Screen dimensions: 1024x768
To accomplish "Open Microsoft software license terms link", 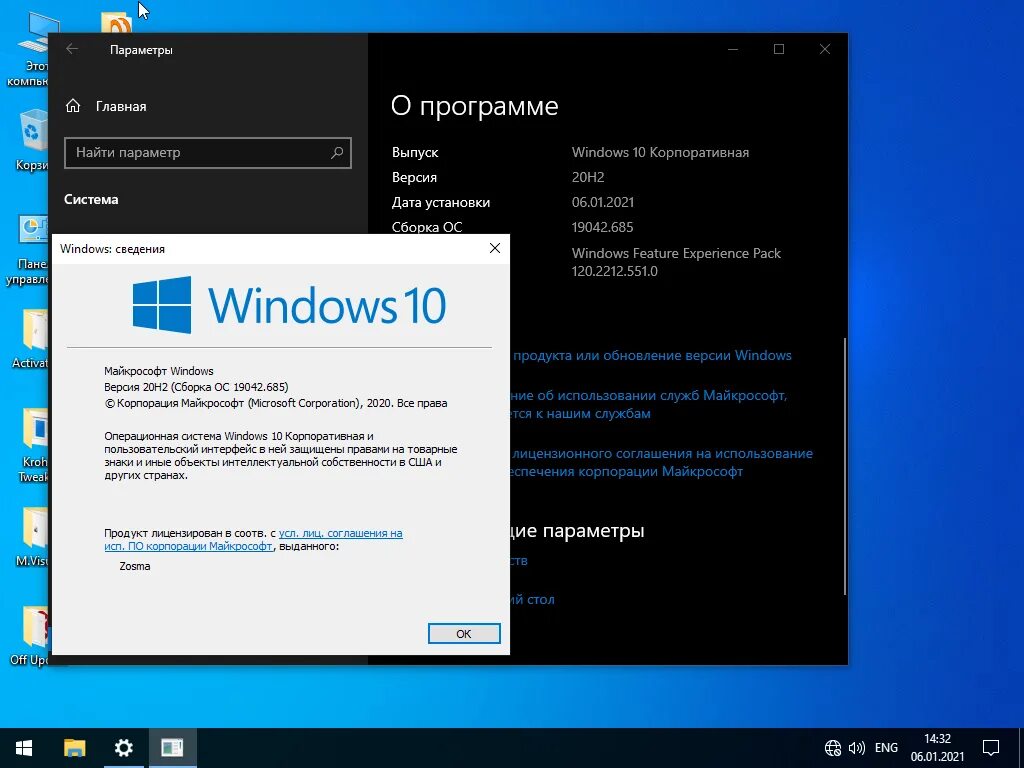I will pos(662,462).
